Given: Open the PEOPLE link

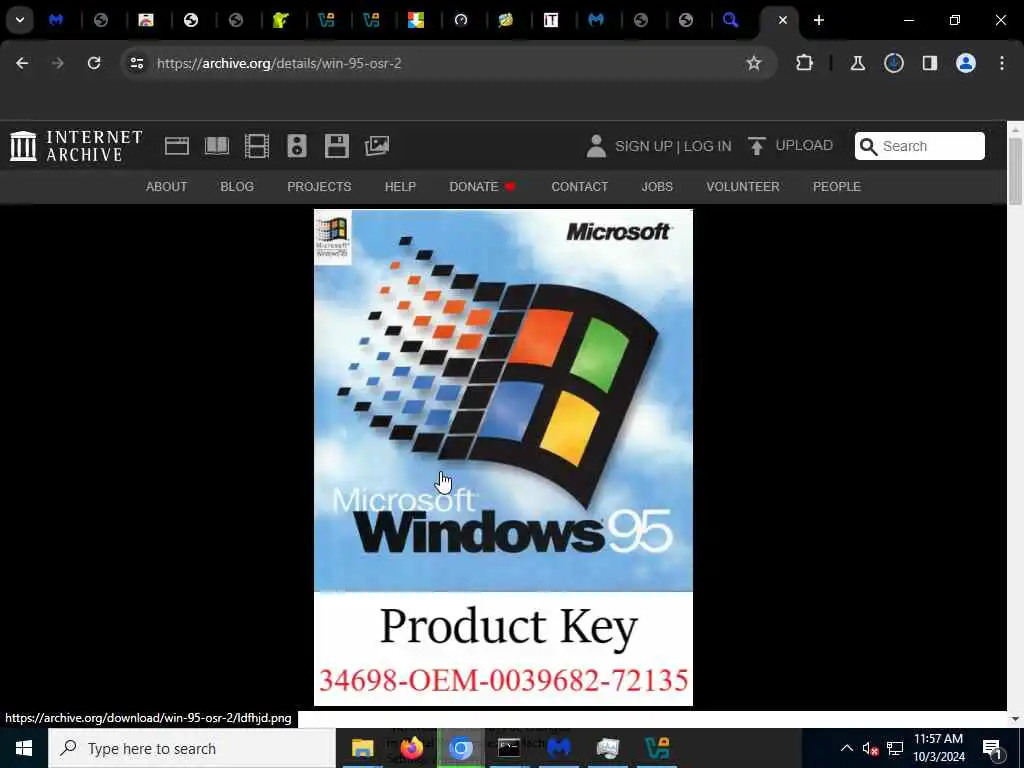Looking at the screenshot, I should point(837,187).
